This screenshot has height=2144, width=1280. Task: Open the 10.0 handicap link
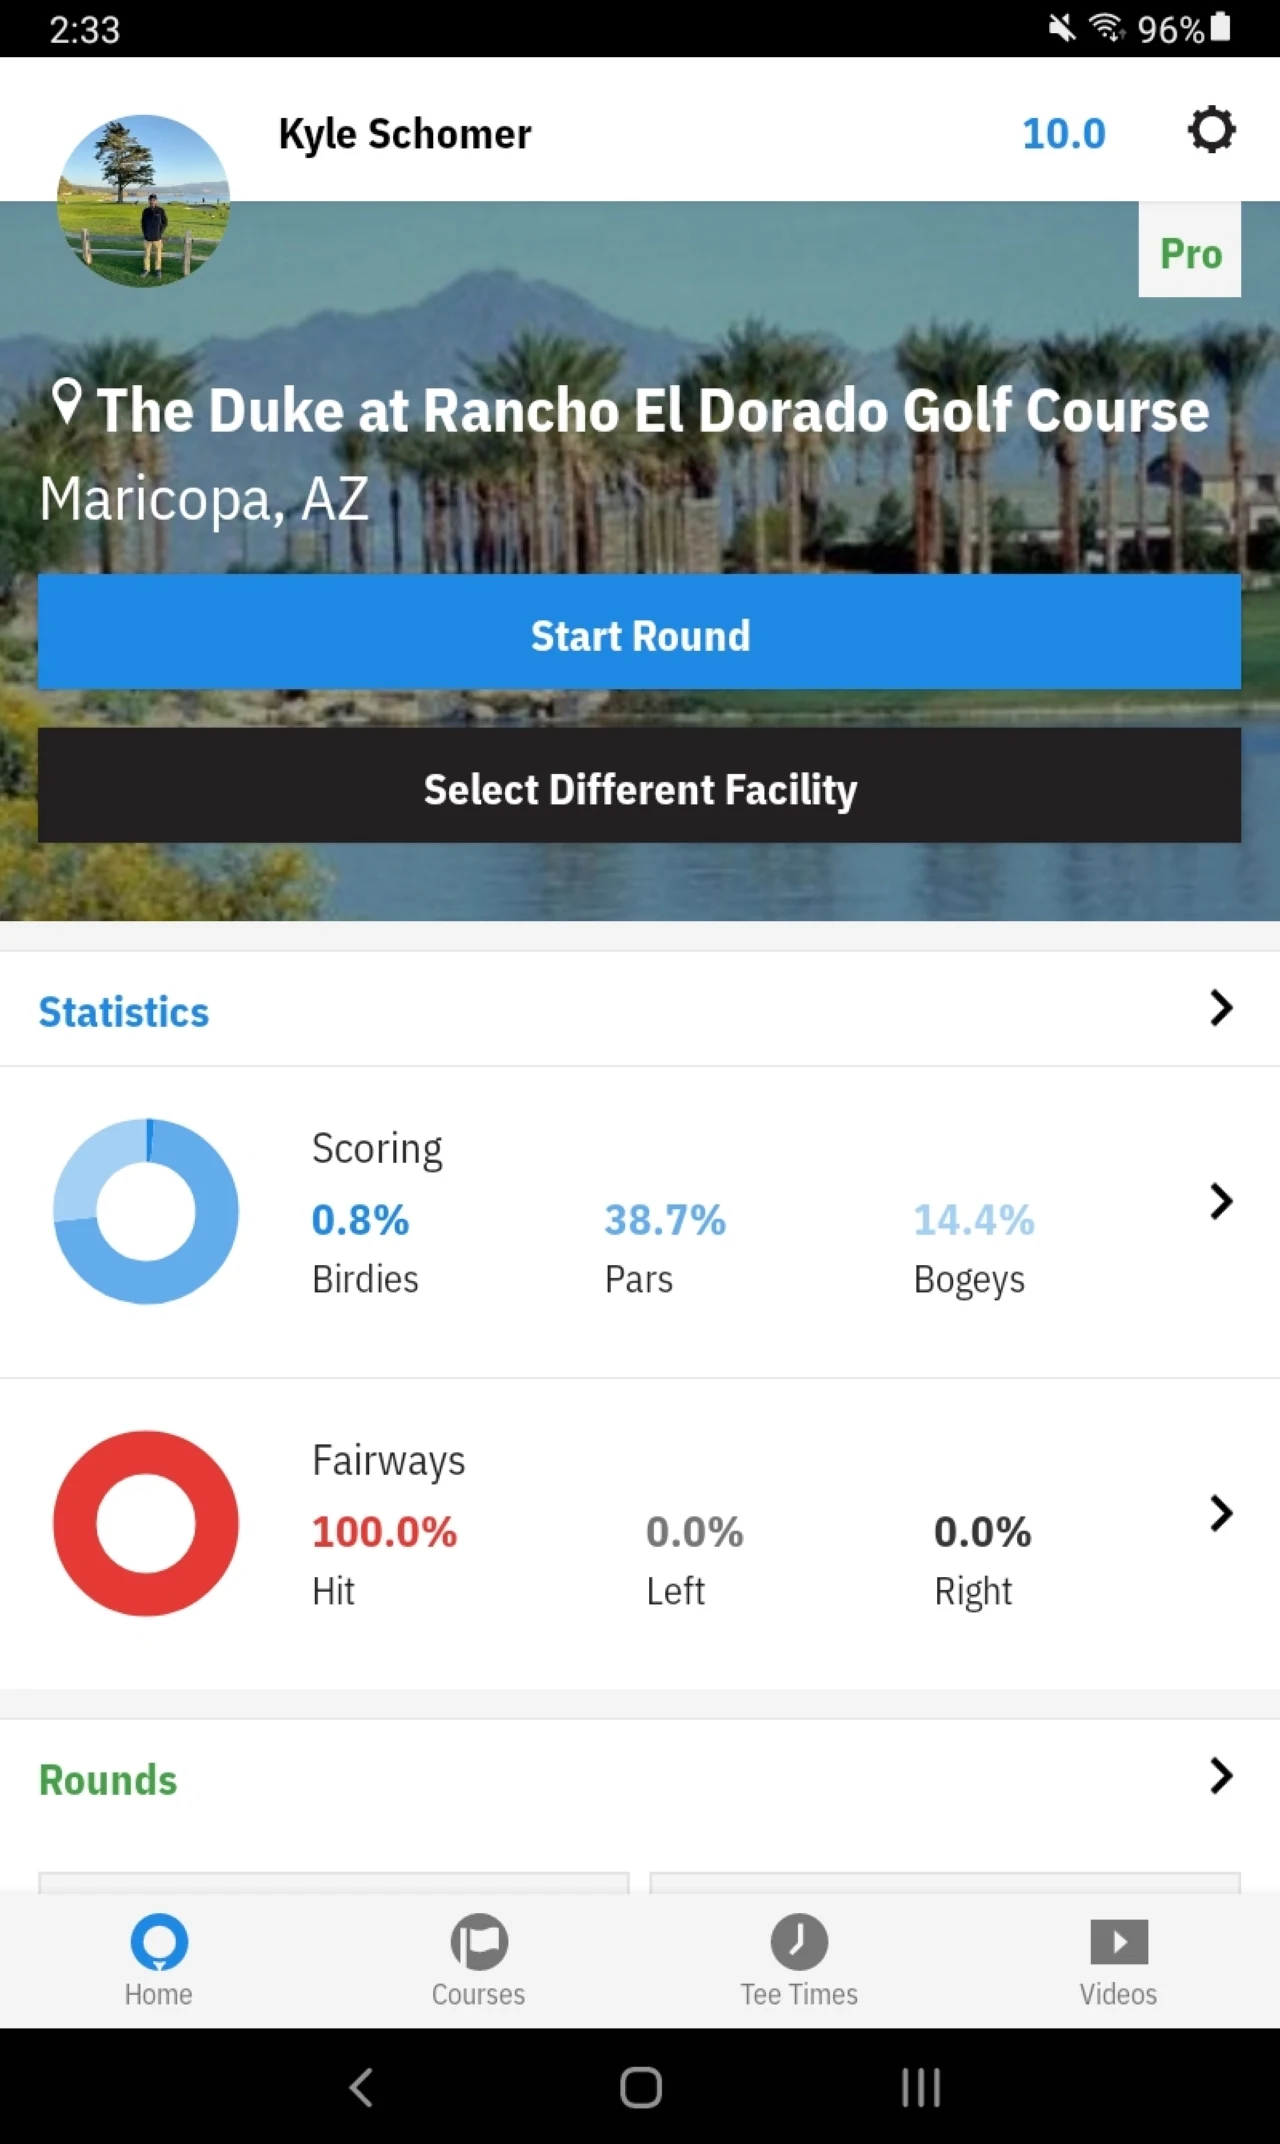(x=1063, y=134)
